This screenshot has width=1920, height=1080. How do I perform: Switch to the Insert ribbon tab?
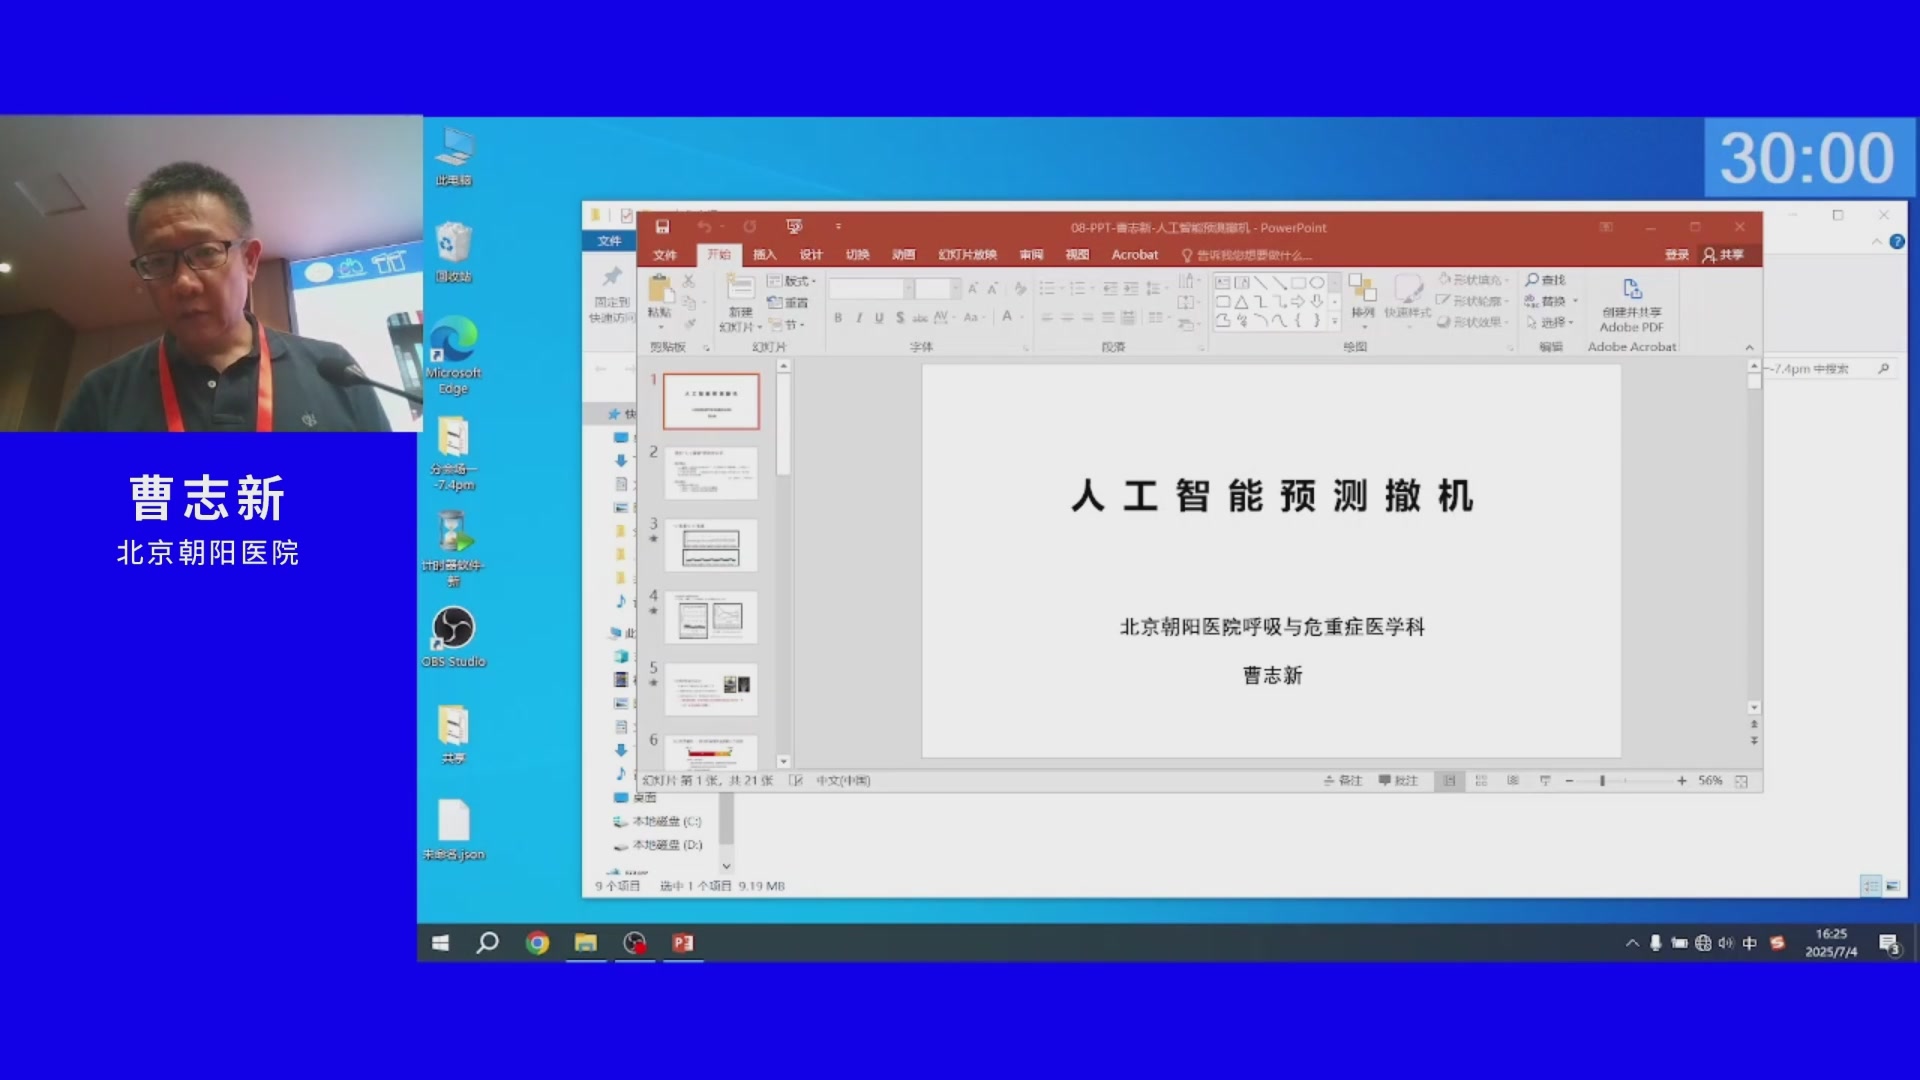click(765, 255)
